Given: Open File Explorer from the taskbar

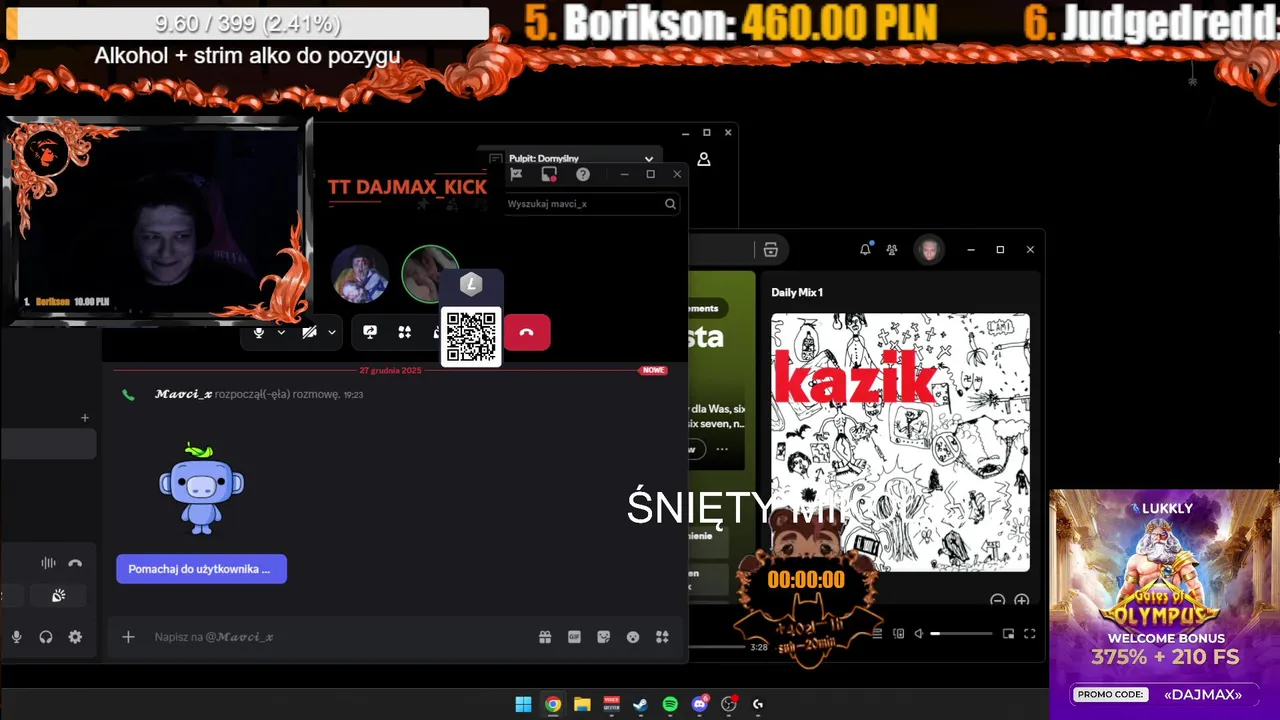Looking at the screenshot, I should 582,704.
